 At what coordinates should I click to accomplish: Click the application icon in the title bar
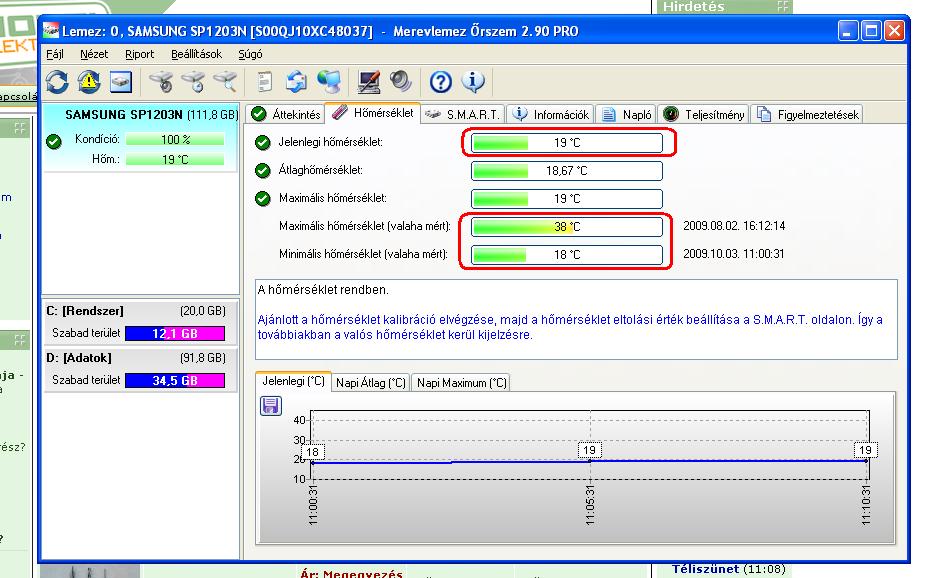51,31
